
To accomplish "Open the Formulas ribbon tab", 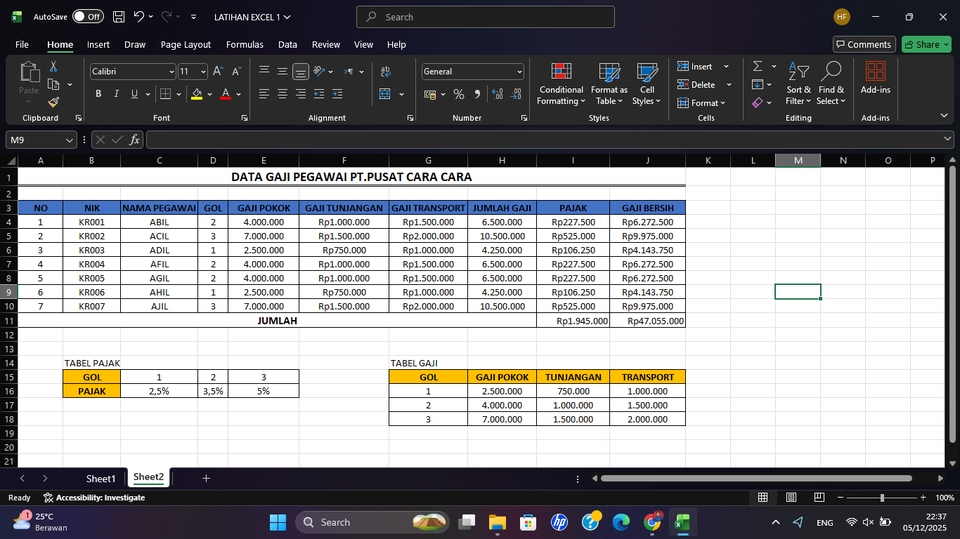I will (244, 44).
